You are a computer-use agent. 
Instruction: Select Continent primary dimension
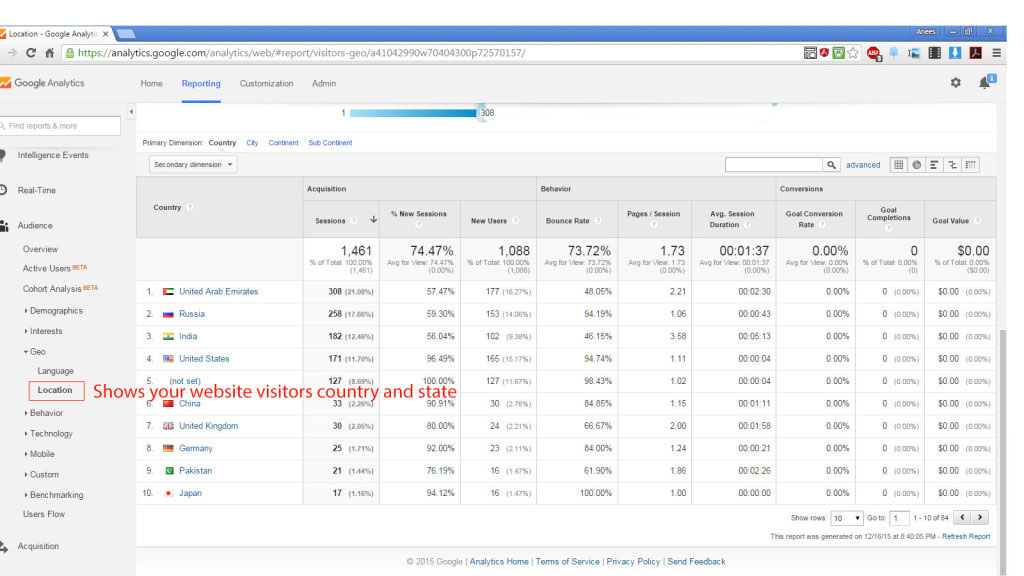[283, 143]
